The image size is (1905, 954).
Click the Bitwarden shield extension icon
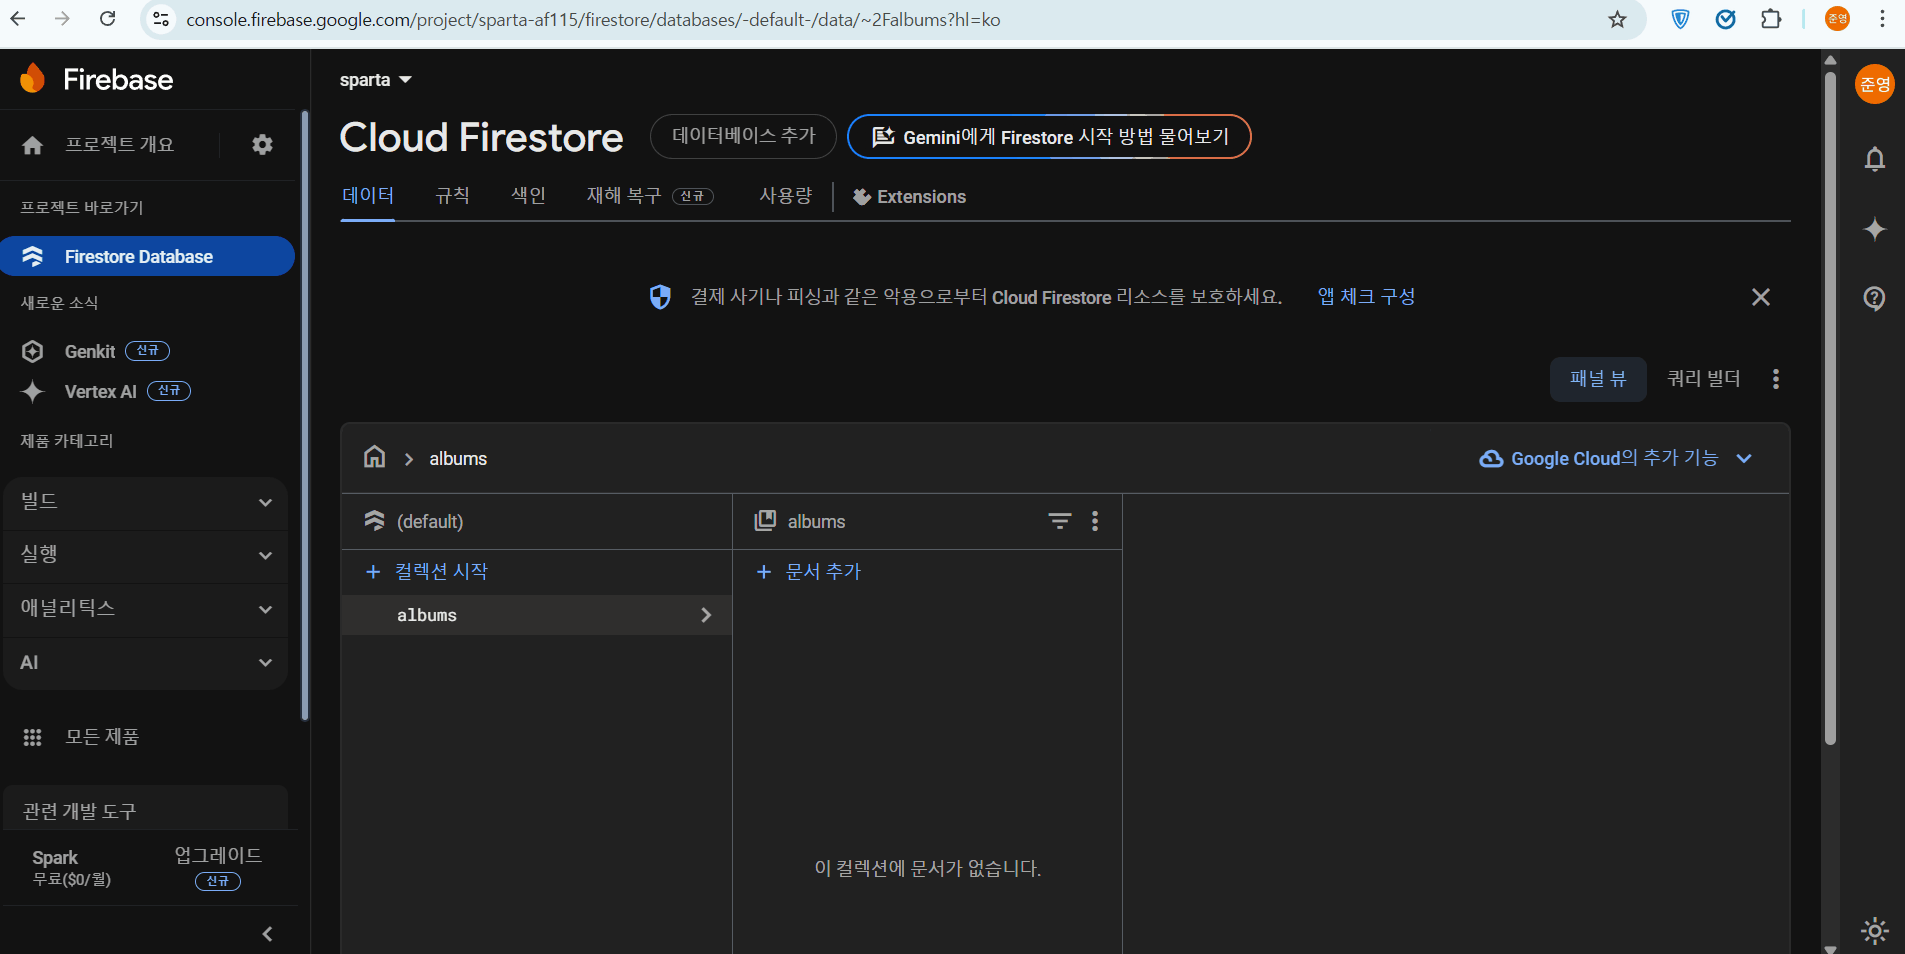pyautogui.click(x=1681, y=19)
